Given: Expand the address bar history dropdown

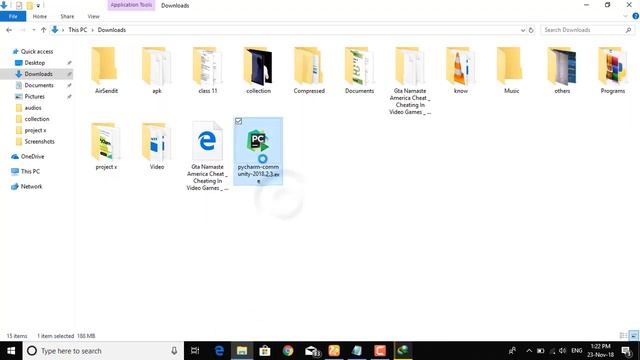Looking at the screenshot, I should click(523, 30).
